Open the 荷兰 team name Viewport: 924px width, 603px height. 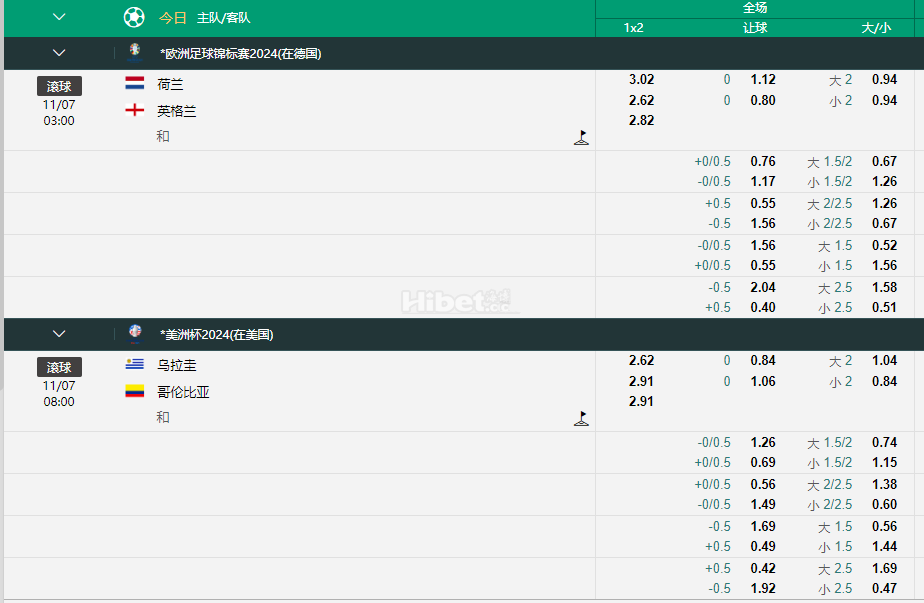(170, 84)
